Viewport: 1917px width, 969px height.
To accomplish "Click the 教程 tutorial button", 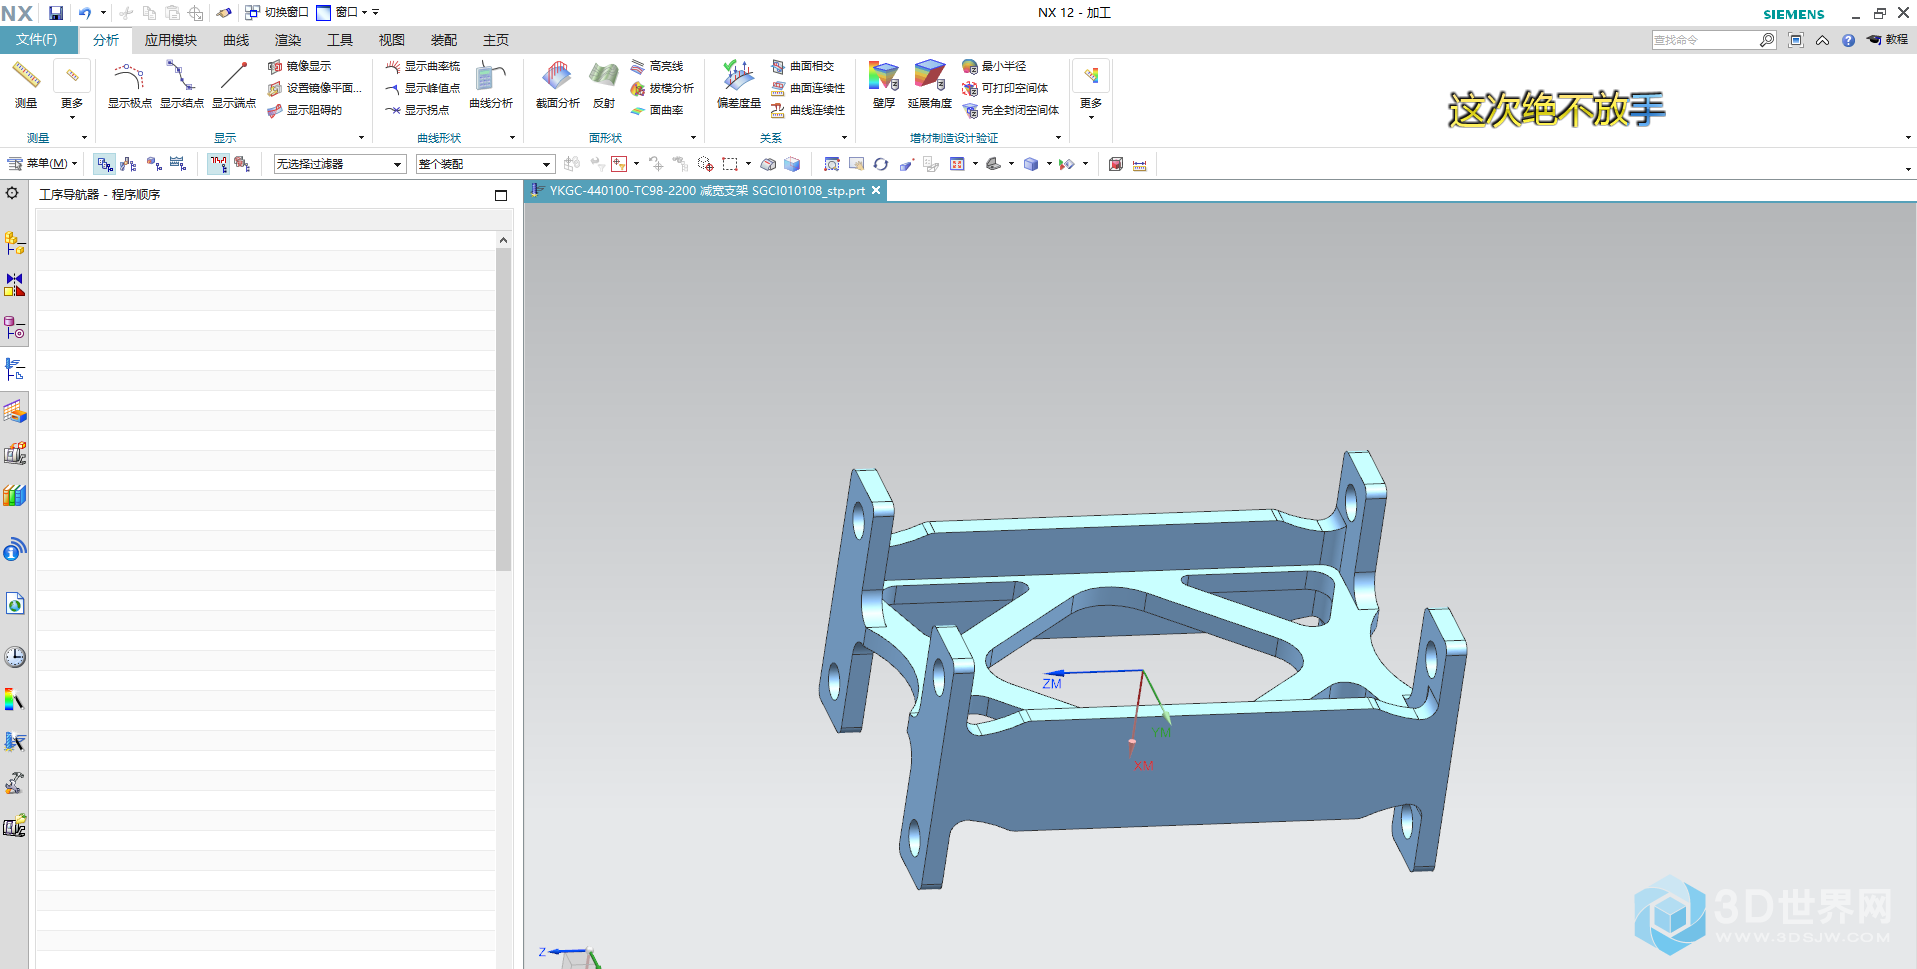I will 1888,40.
